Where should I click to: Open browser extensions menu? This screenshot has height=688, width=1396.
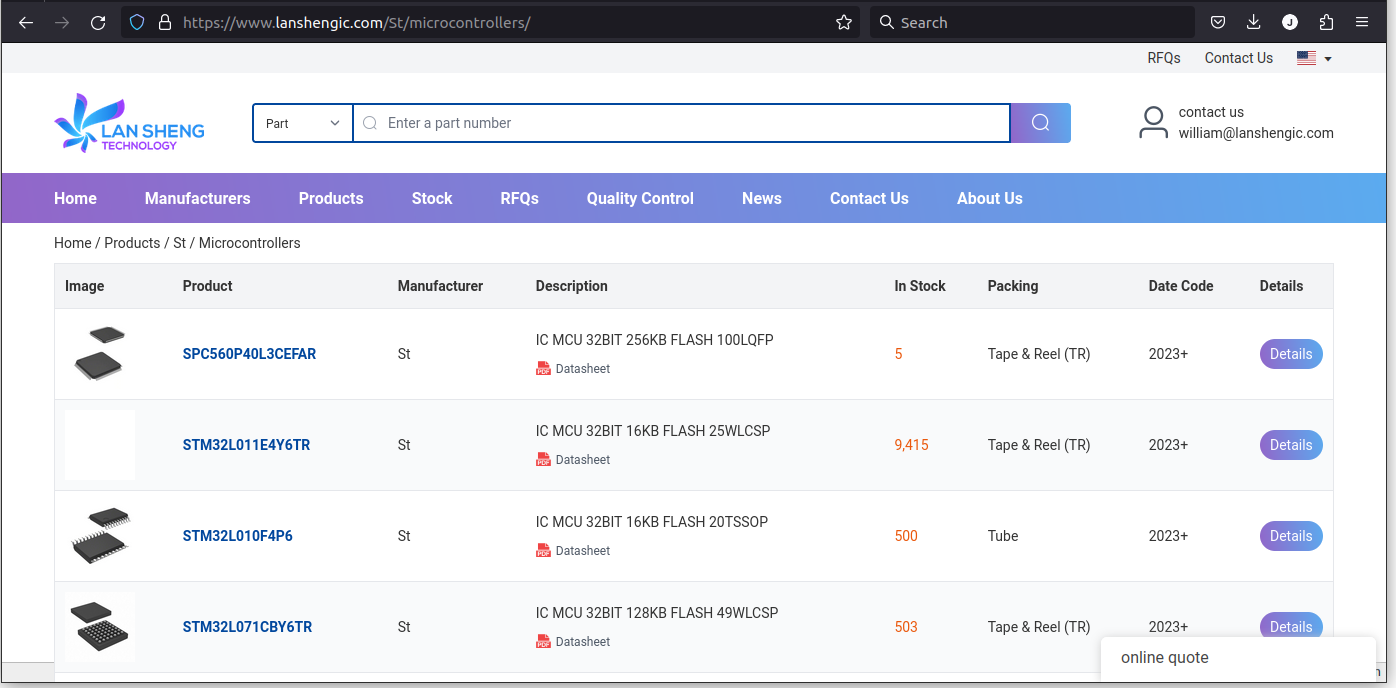[x=1326, y=22]
